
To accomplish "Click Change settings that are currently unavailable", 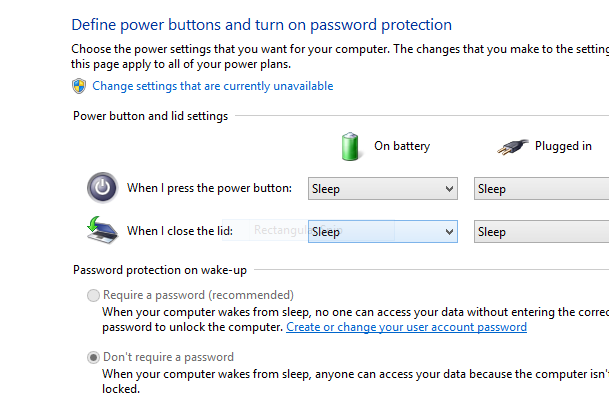I will pyautogui.click(x=212, y=86).
